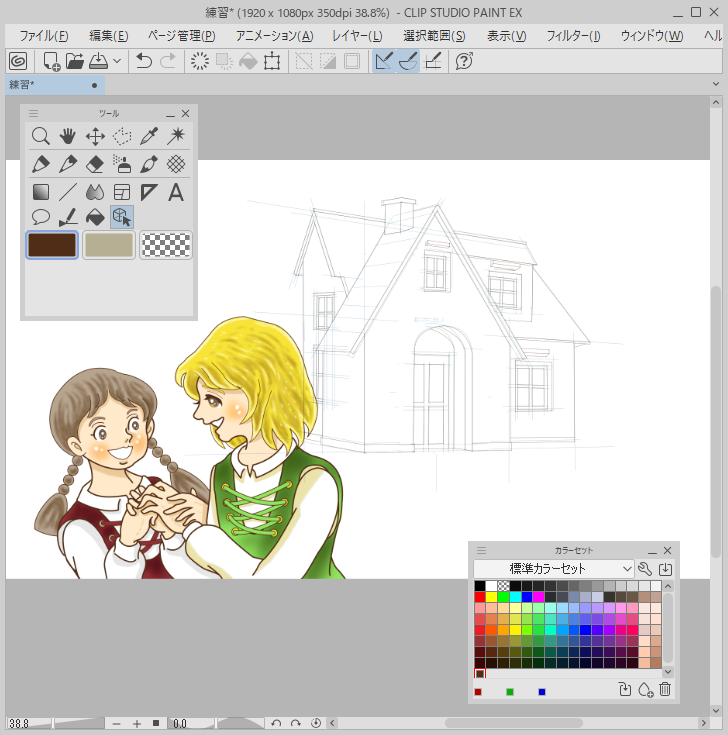Select the beige sub color swatch

[109, 245]
